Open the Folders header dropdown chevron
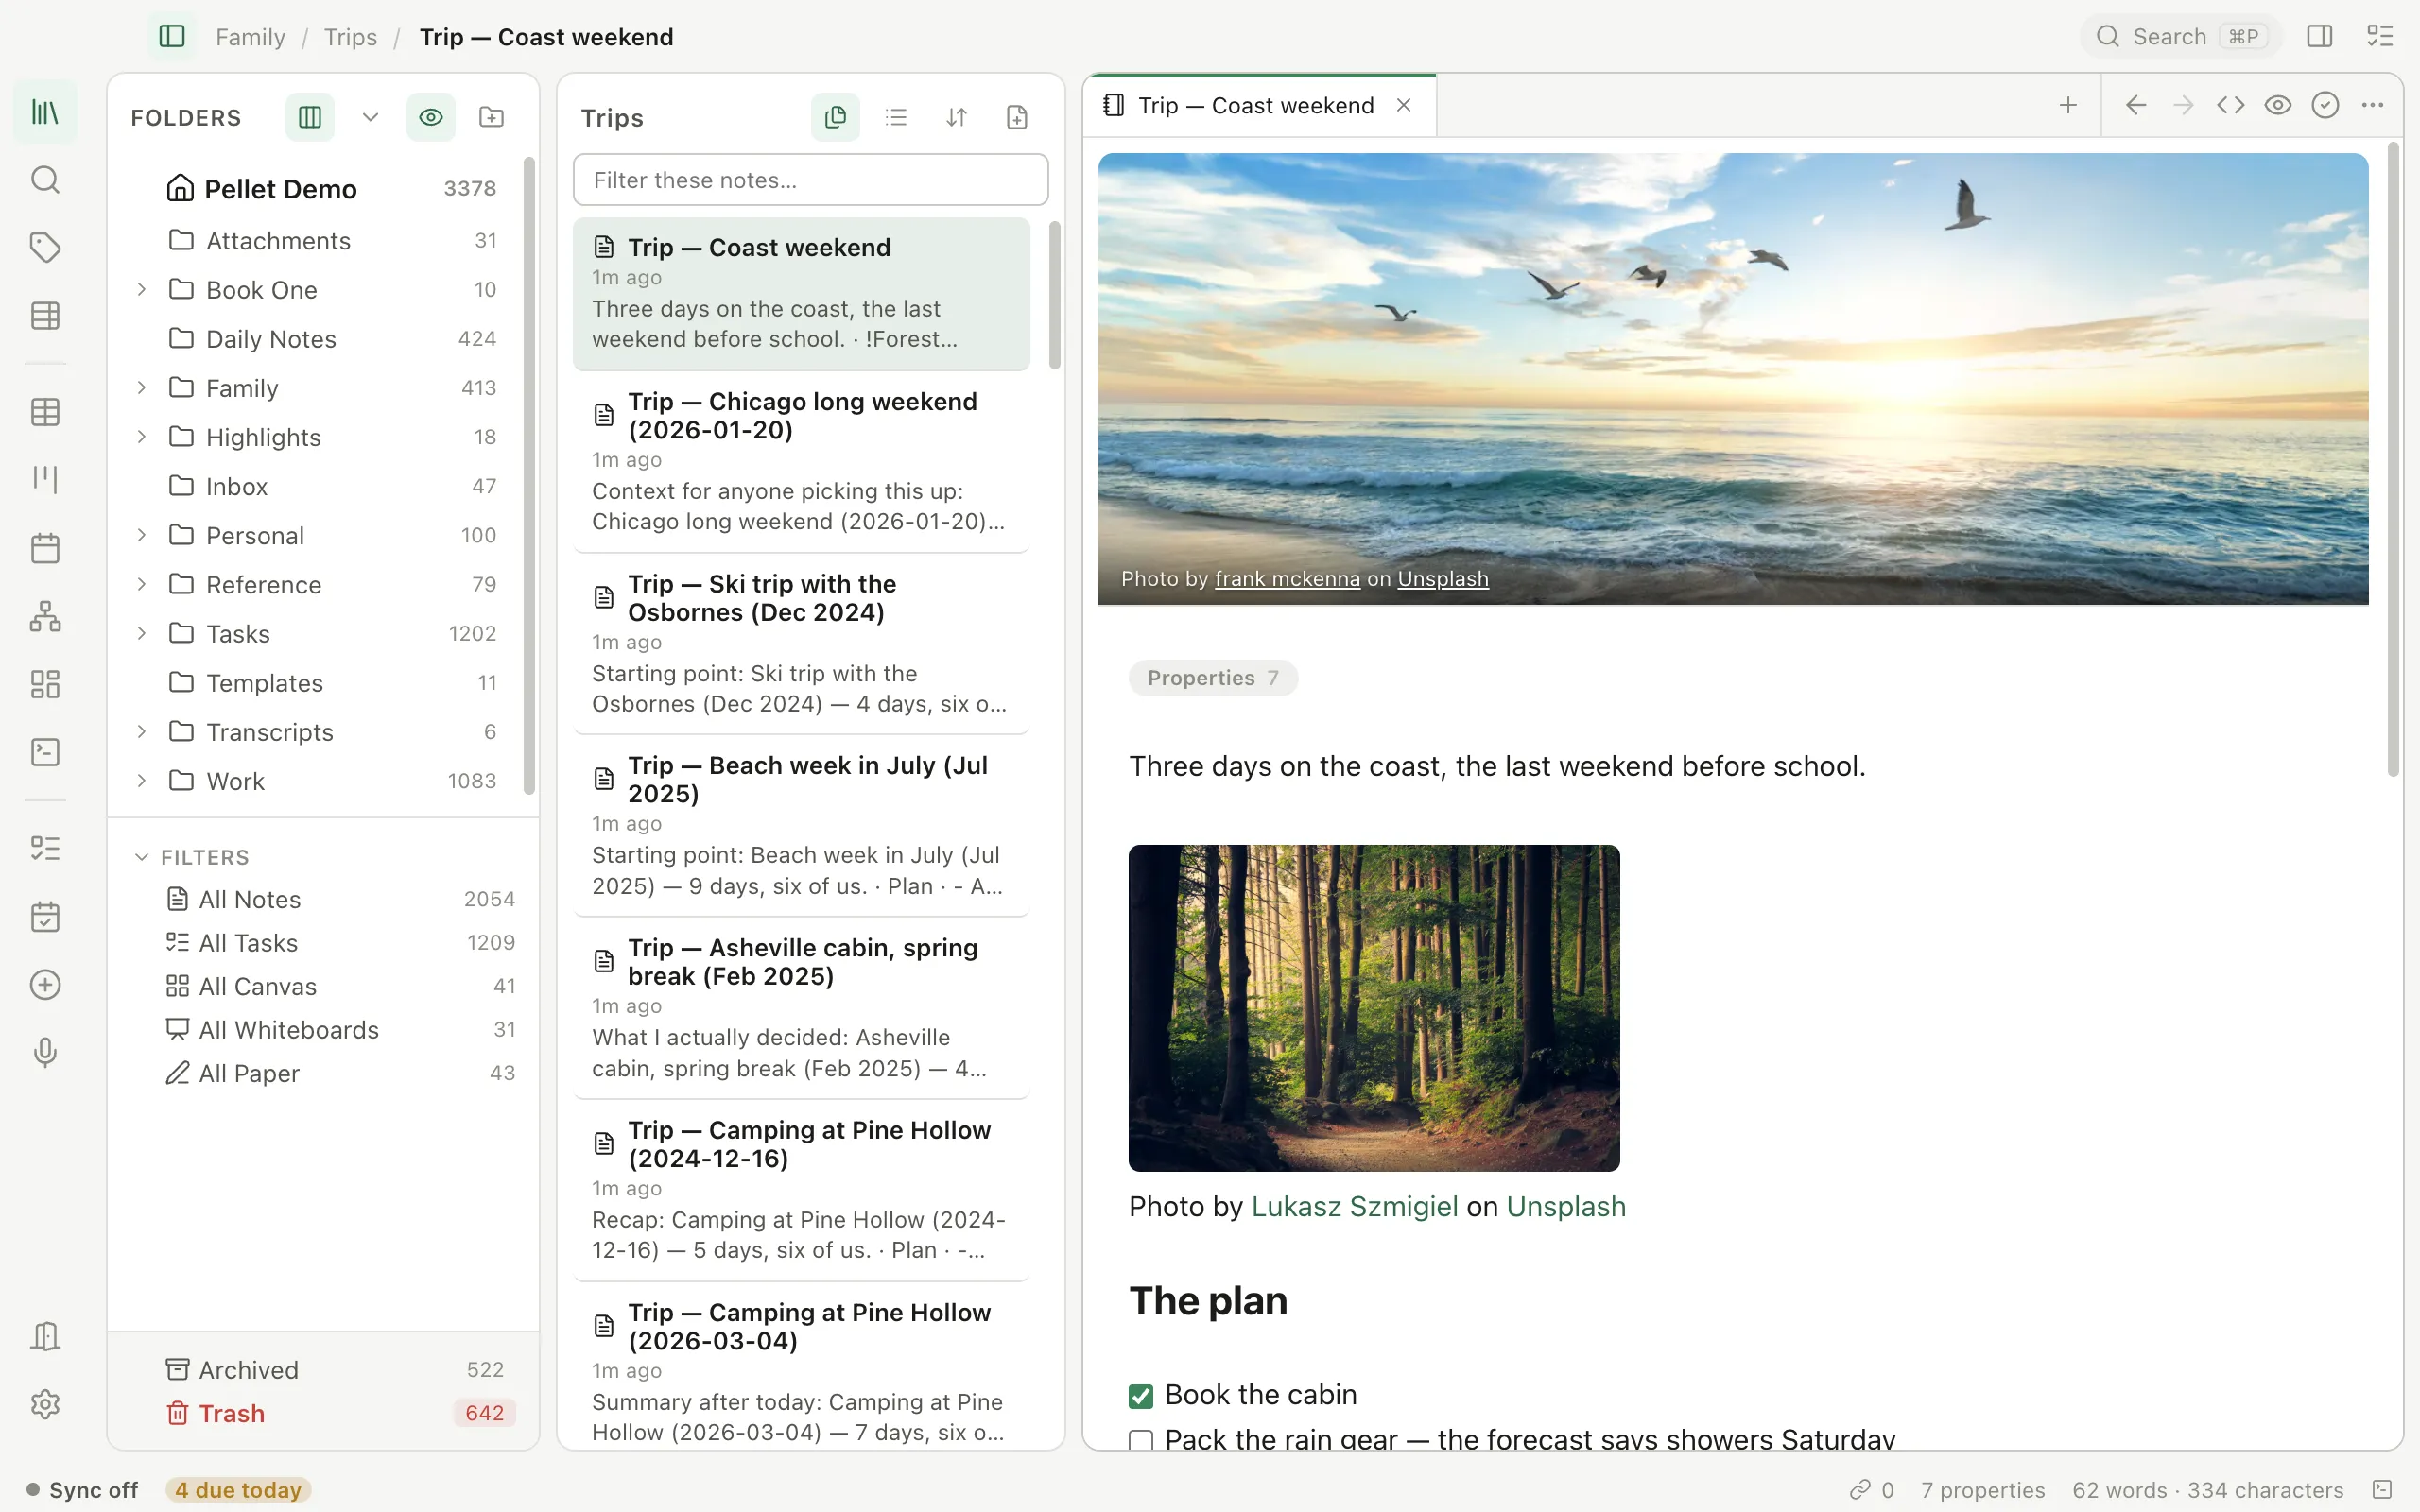The height and width of the screenshot is (1512, 2420). click(370, 117)
